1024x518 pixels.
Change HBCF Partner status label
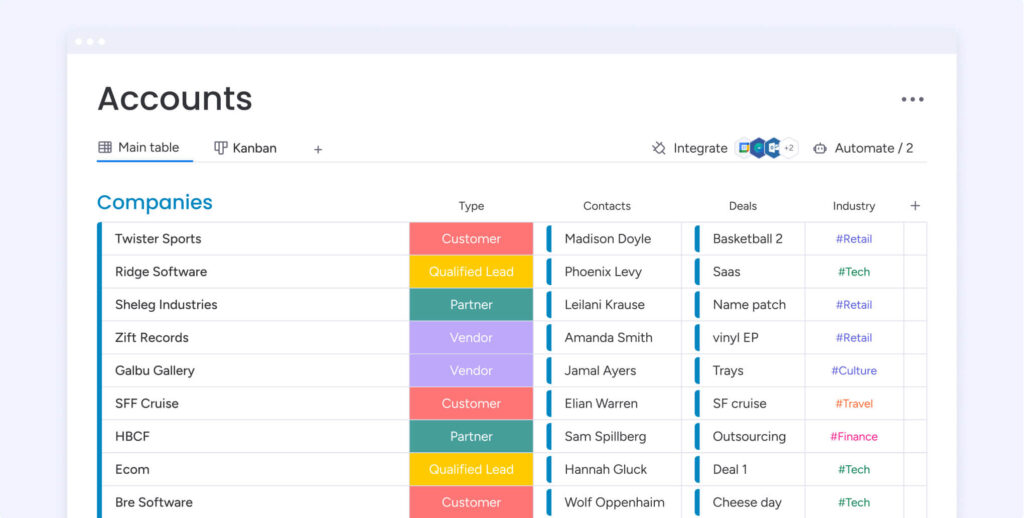coord(471,436)
